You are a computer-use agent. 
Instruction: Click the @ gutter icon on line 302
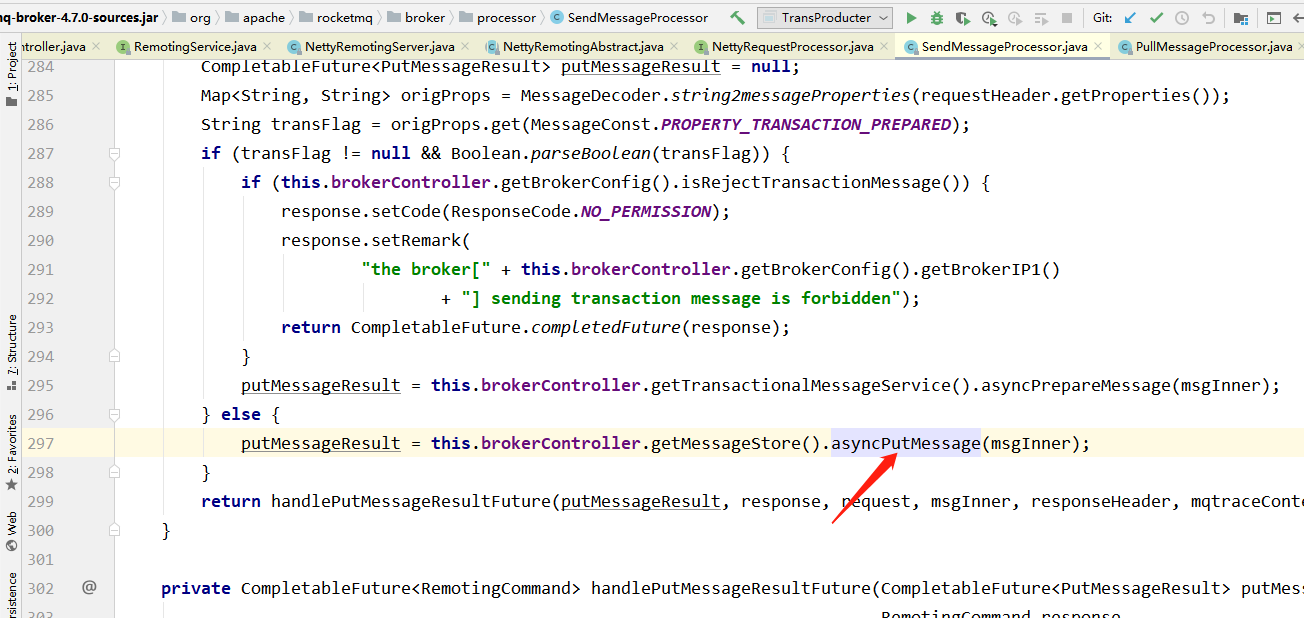[x=89, y=588]
